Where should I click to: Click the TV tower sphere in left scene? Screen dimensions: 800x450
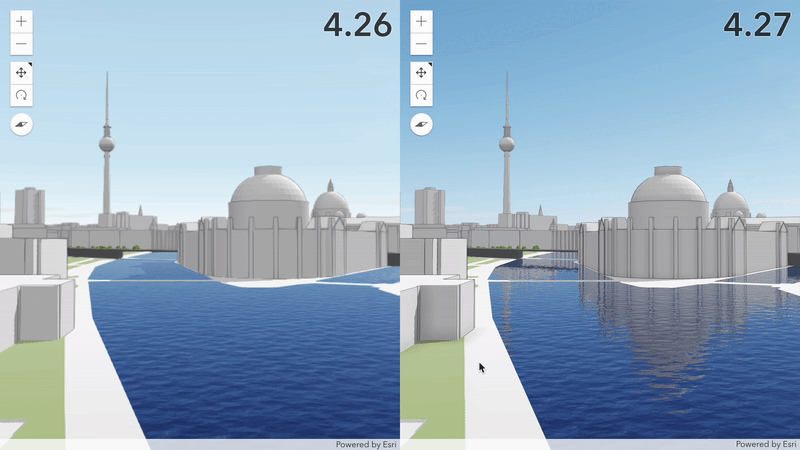tap(106, 144)
